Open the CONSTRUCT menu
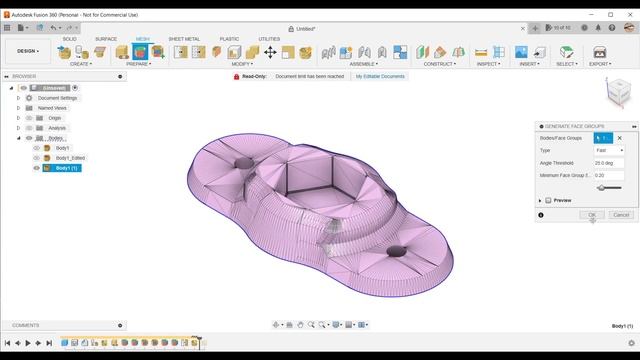640x360 pixels. (x=440, y=64)
